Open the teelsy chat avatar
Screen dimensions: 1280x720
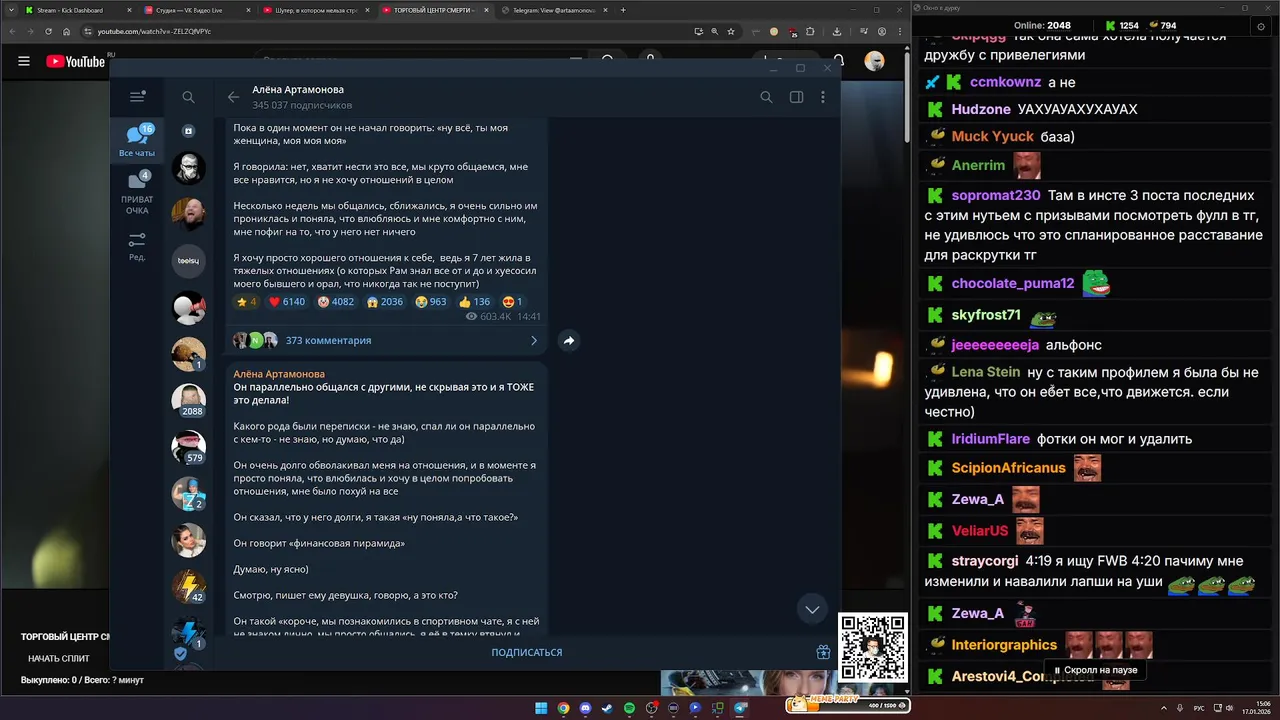tap(188, 261)
